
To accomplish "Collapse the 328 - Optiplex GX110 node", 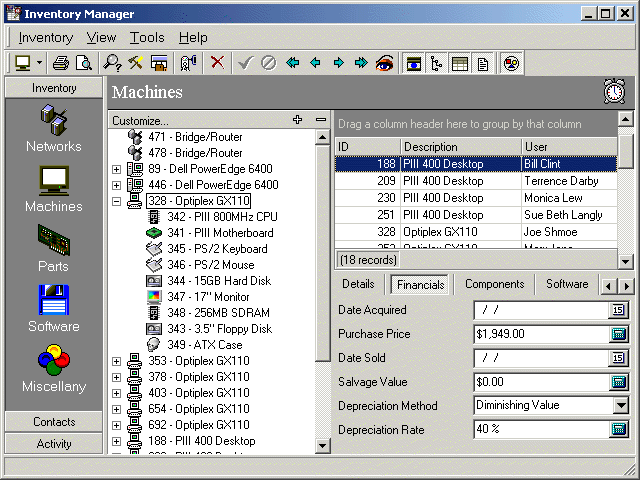I will coord(116,201).
